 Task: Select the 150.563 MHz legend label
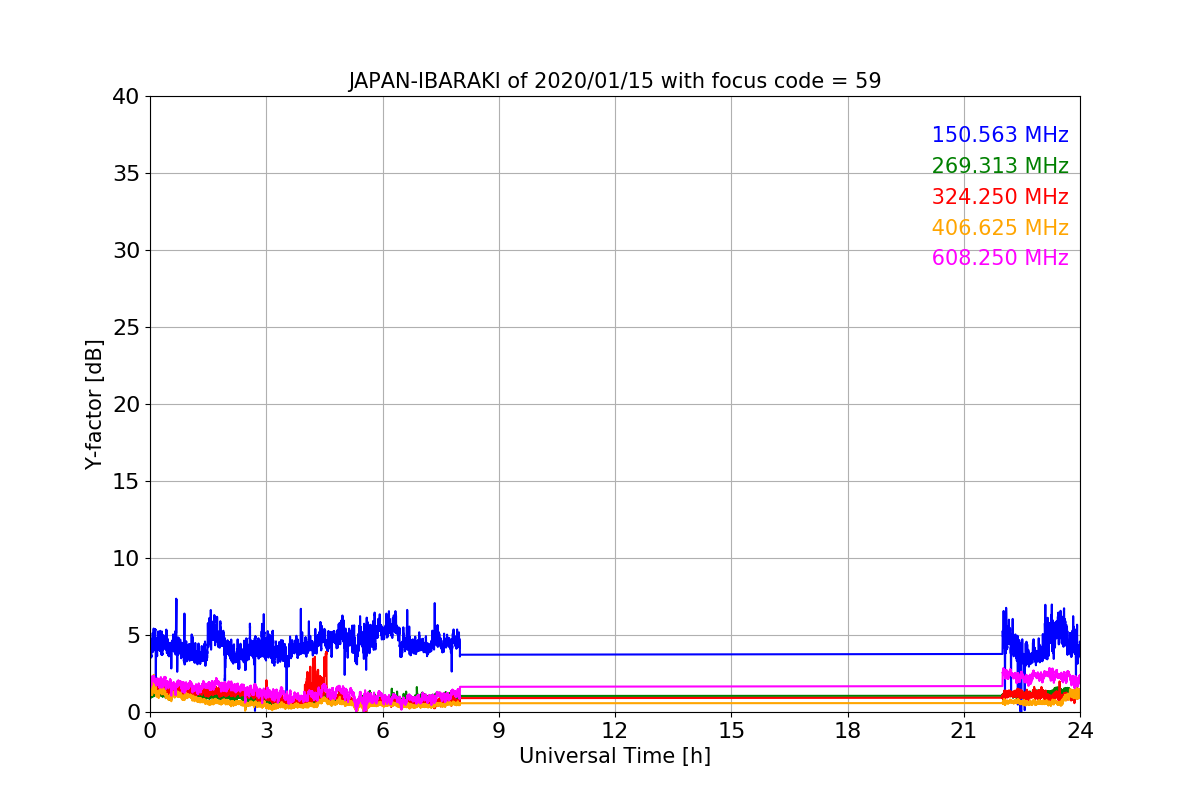[x=1000, y=135]
